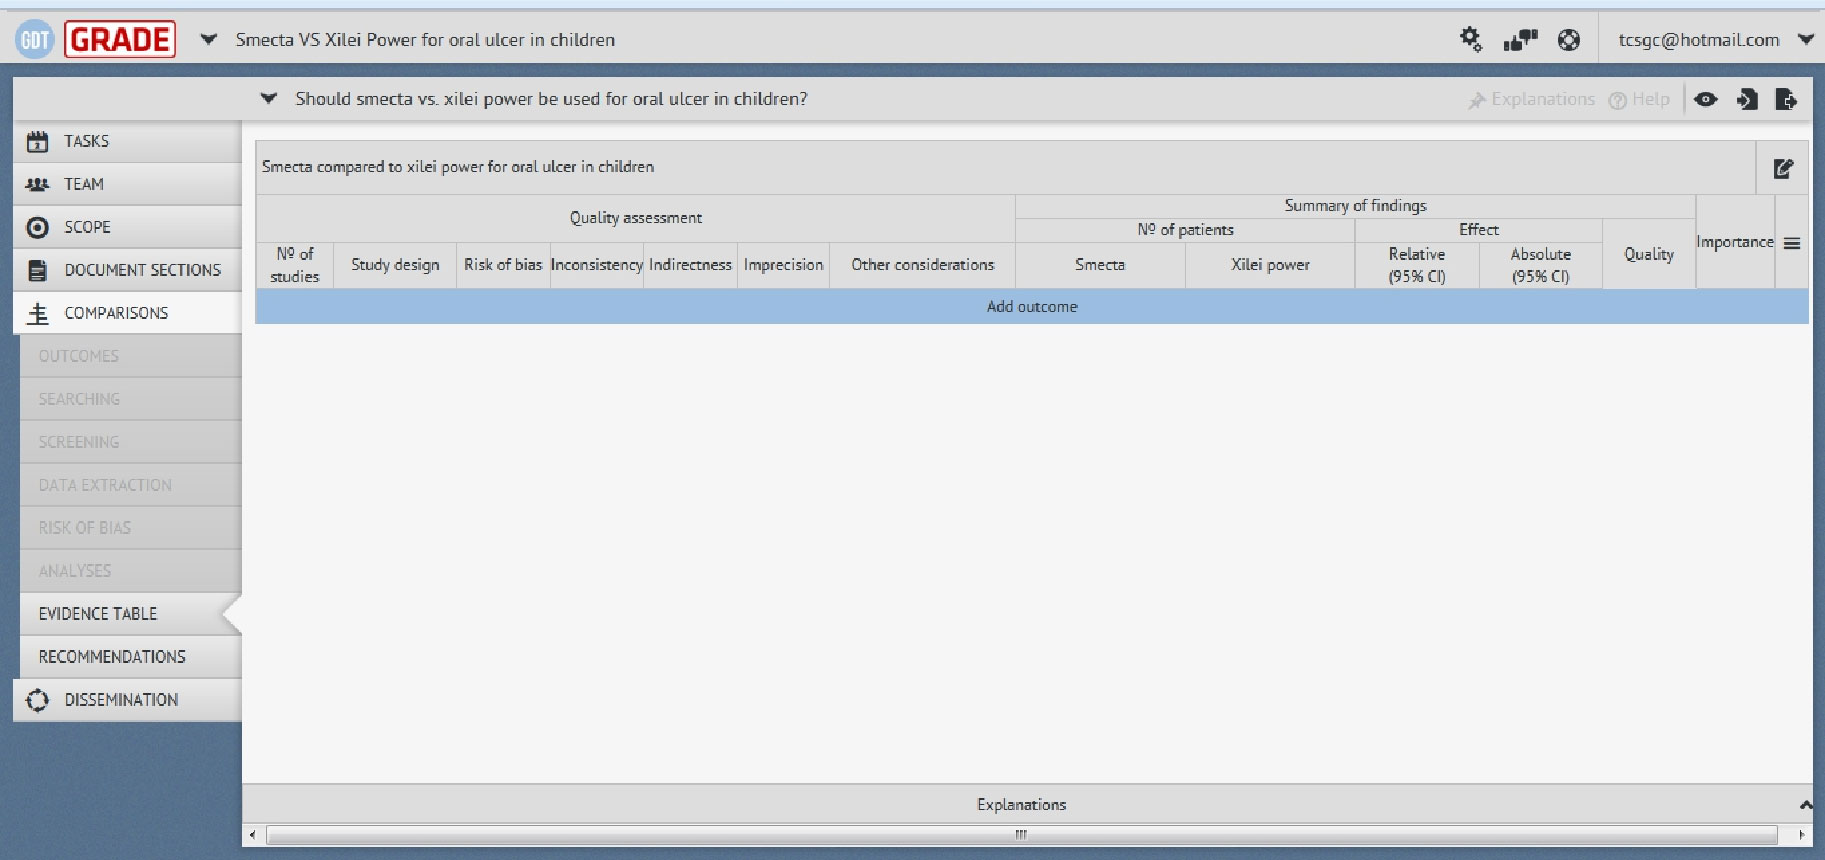Image resolution: width=1825 pixels, height=860 pixels.
Task: Click the import icon next to eye
Action: [1747, 99]
